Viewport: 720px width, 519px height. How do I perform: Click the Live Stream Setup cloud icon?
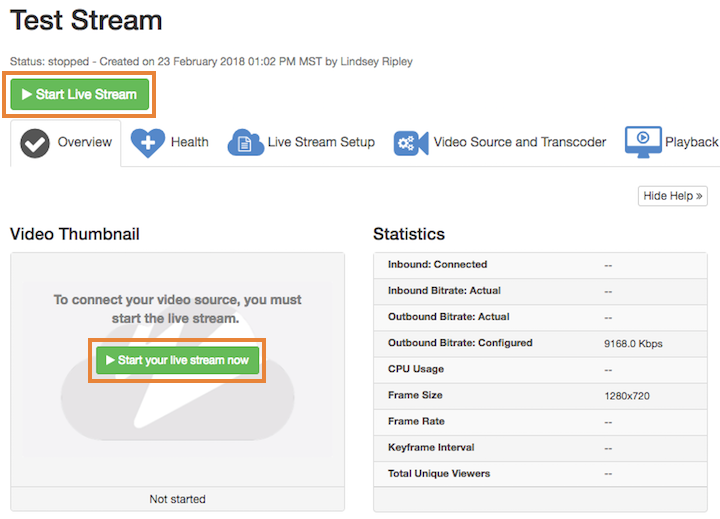tap(245, 143)
